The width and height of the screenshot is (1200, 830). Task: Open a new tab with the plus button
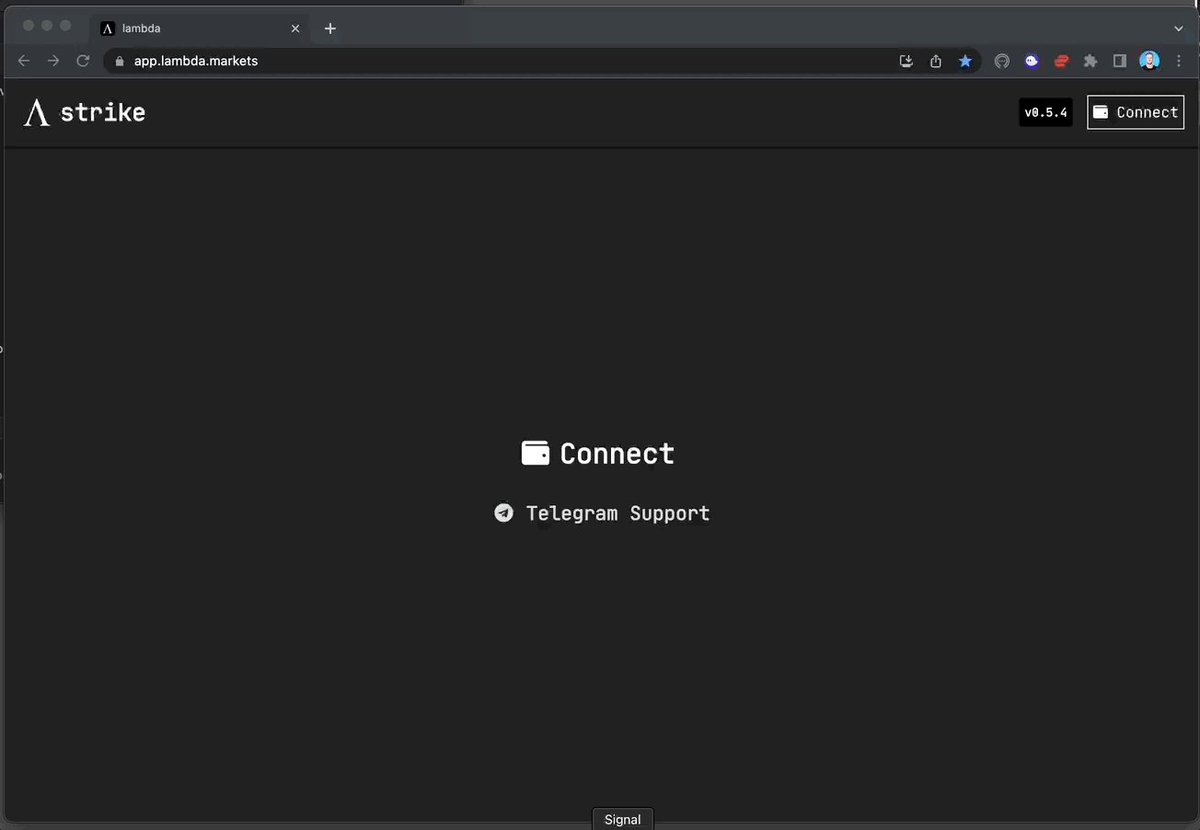coord(330,28)
